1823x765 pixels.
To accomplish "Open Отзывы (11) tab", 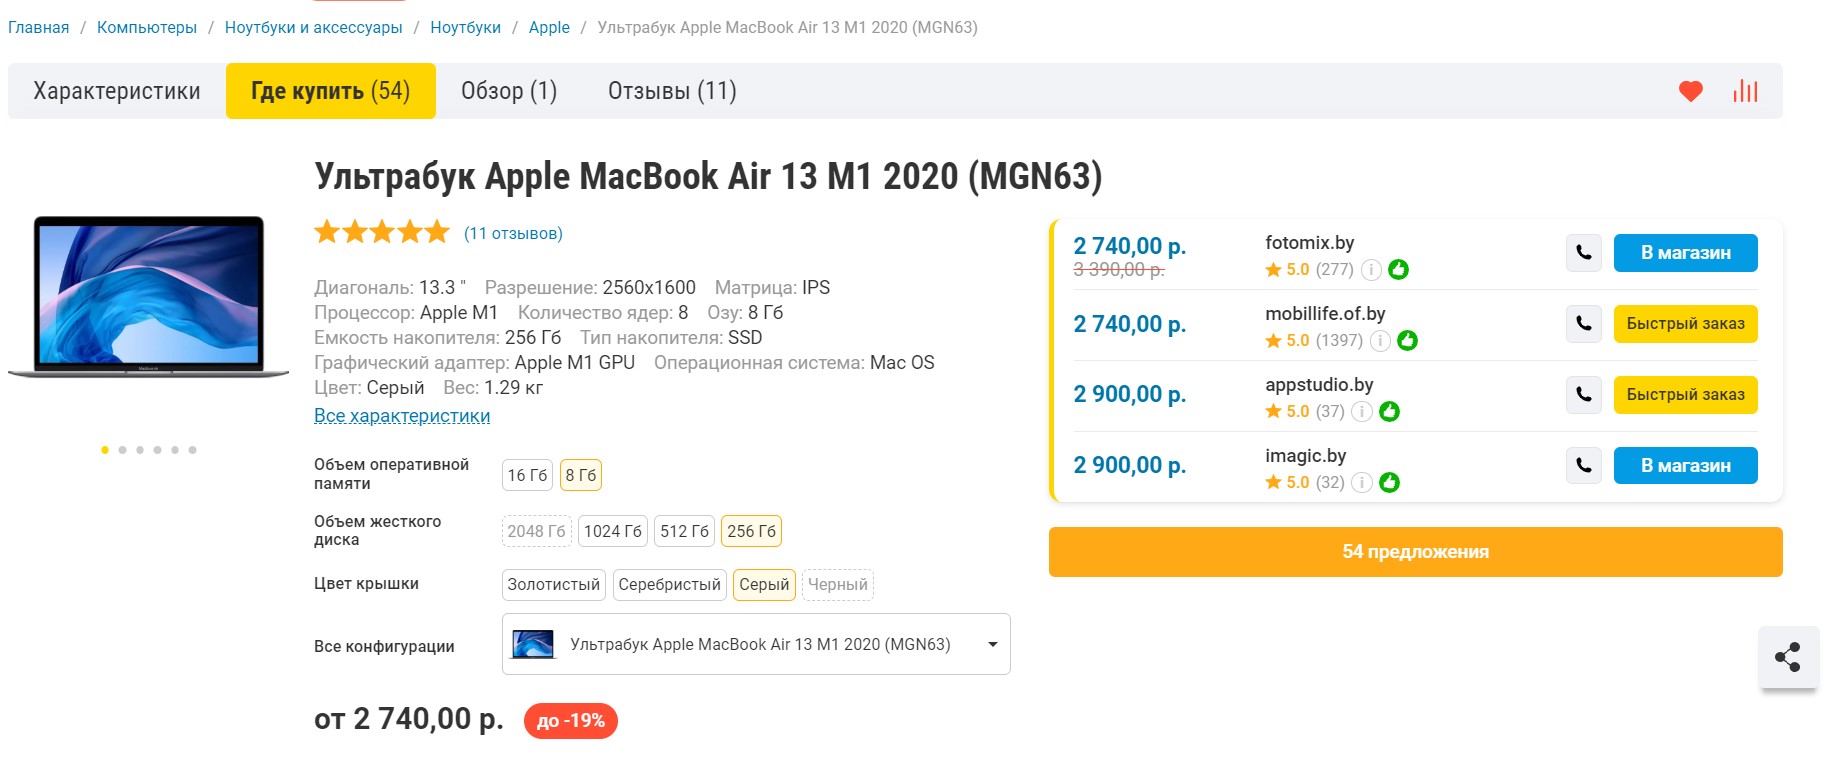I will 672,91.
